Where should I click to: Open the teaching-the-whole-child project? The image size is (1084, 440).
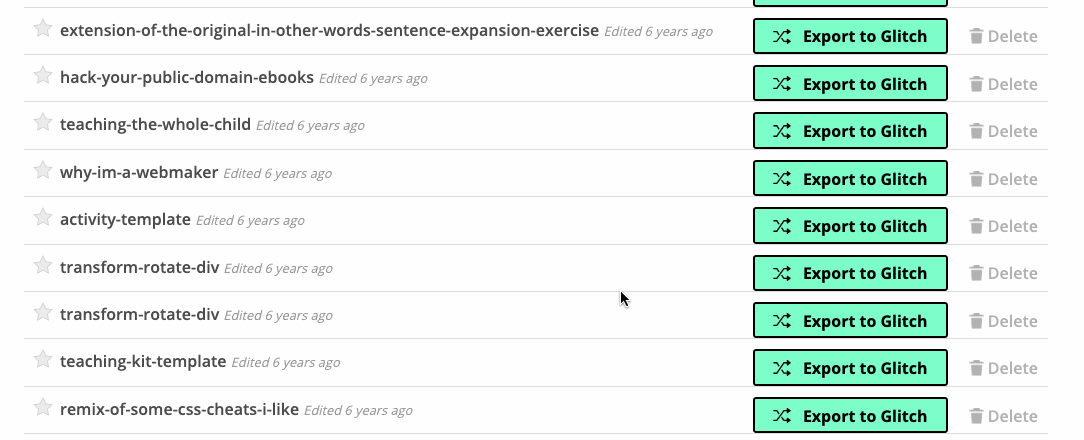[x=156, y=125]
